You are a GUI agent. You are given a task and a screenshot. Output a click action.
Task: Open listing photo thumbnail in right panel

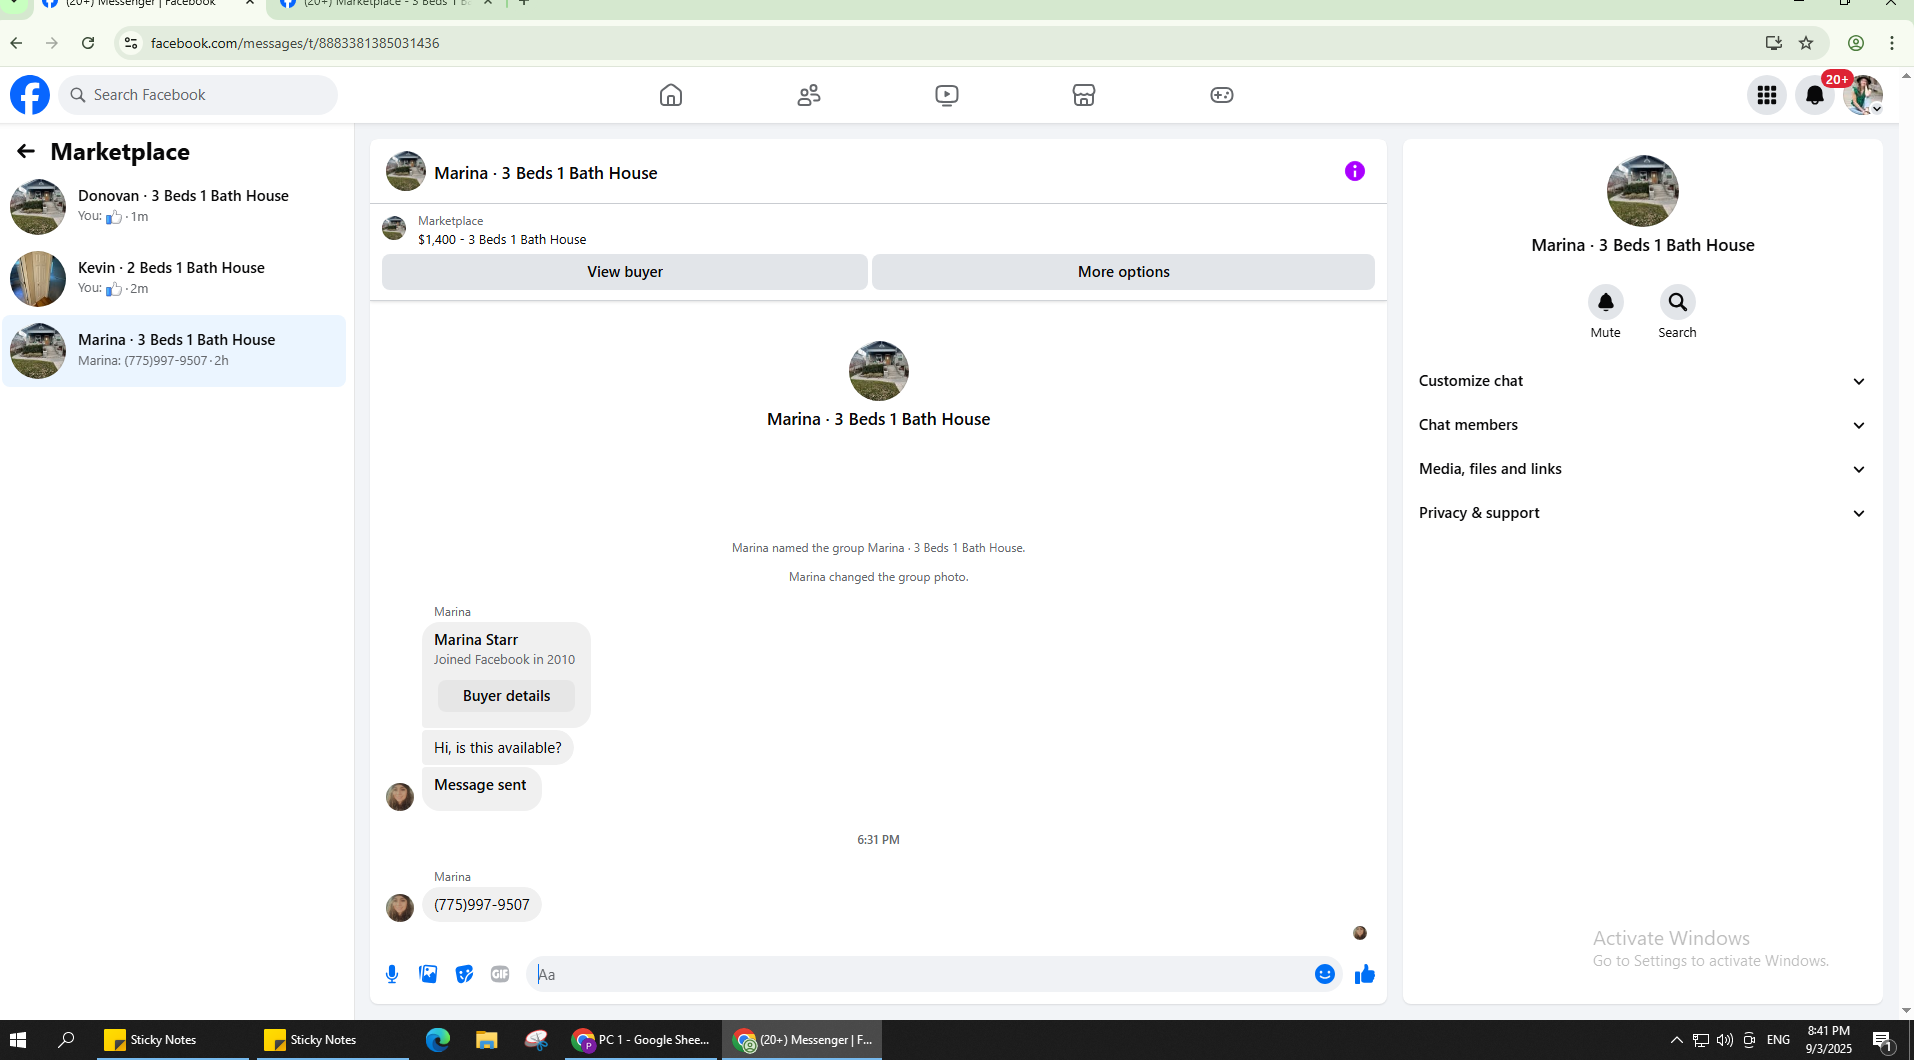tap(1643, 191)
